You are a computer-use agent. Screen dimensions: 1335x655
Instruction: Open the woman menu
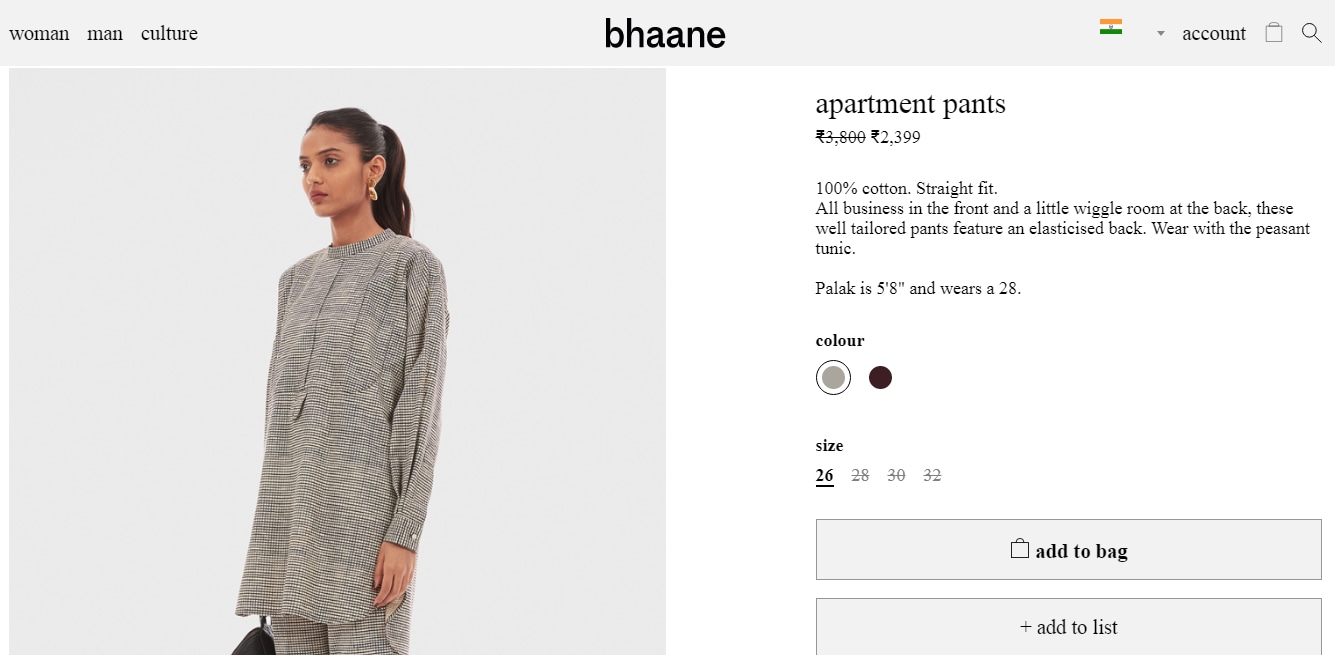[39, 33]
